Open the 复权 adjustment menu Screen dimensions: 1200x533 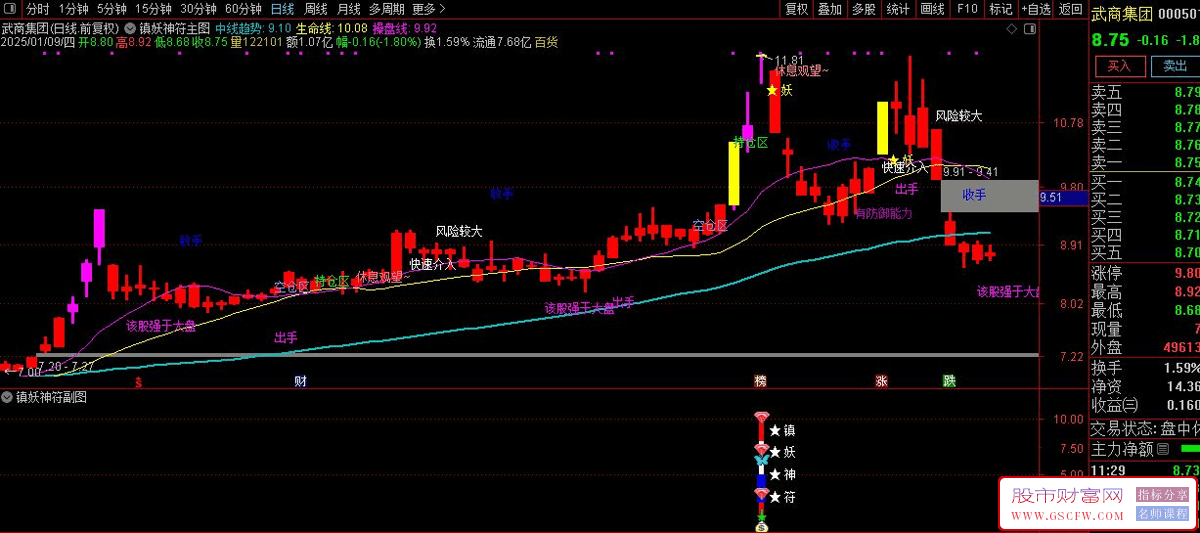[x=796, y=9]
